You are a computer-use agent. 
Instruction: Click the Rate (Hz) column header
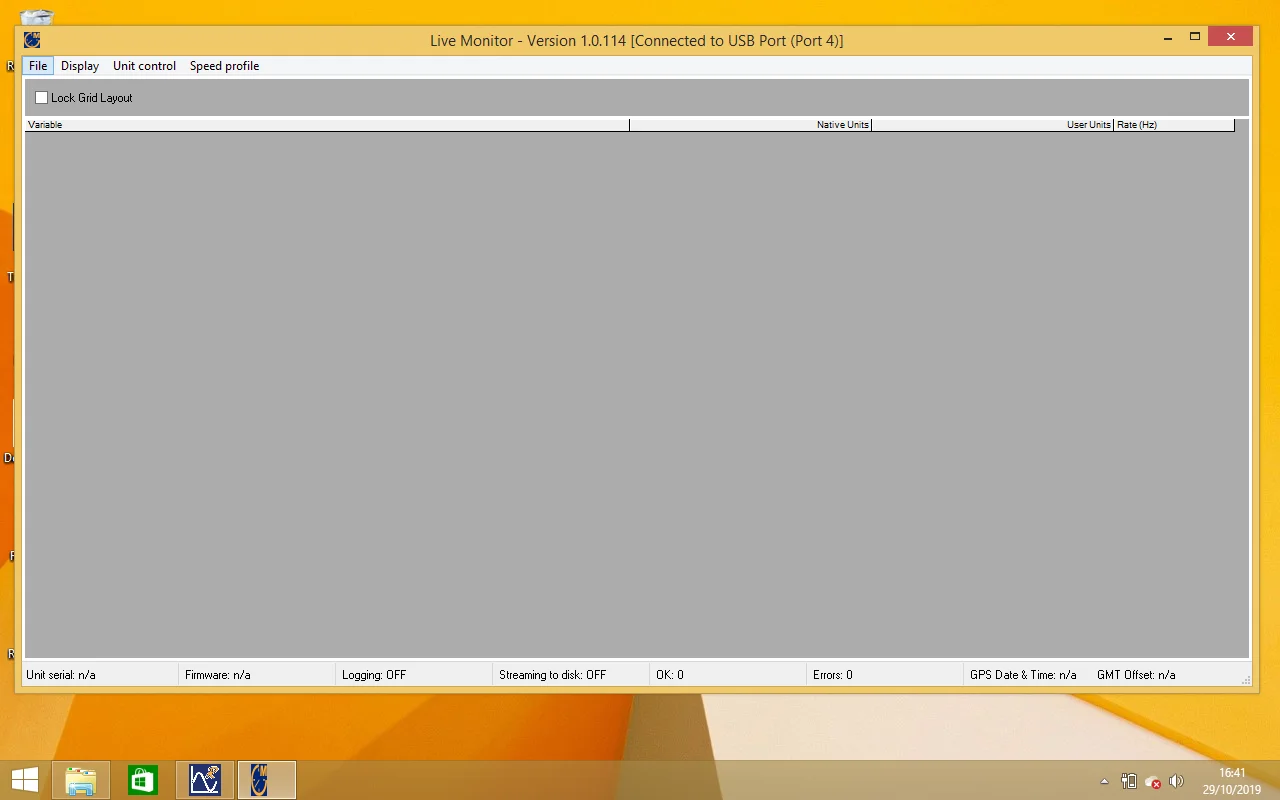(x=1174, y=125)
